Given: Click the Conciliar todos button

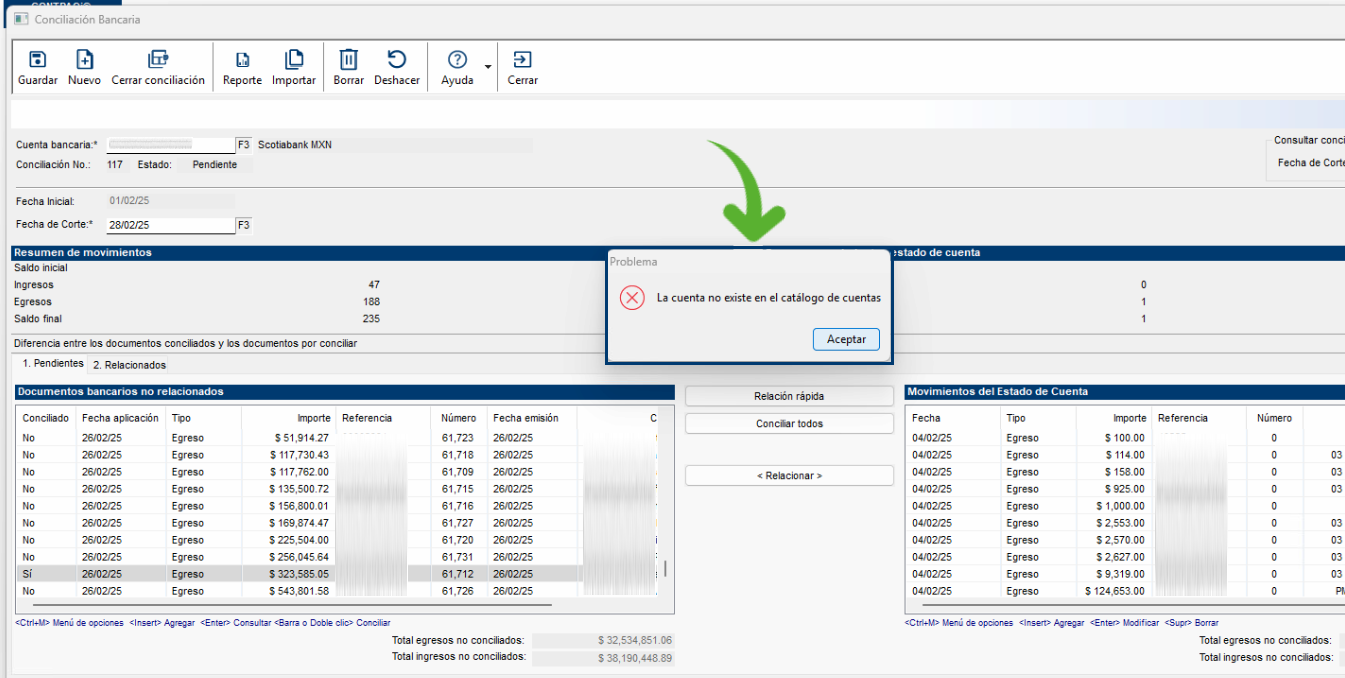Looking at the screenshot, I should point(789,424).
